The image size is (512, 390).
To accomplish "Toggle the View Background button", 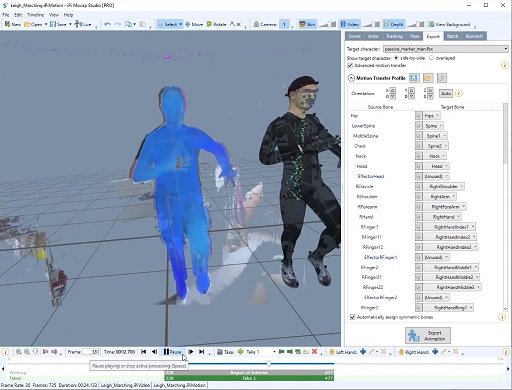I will (449, 24).
